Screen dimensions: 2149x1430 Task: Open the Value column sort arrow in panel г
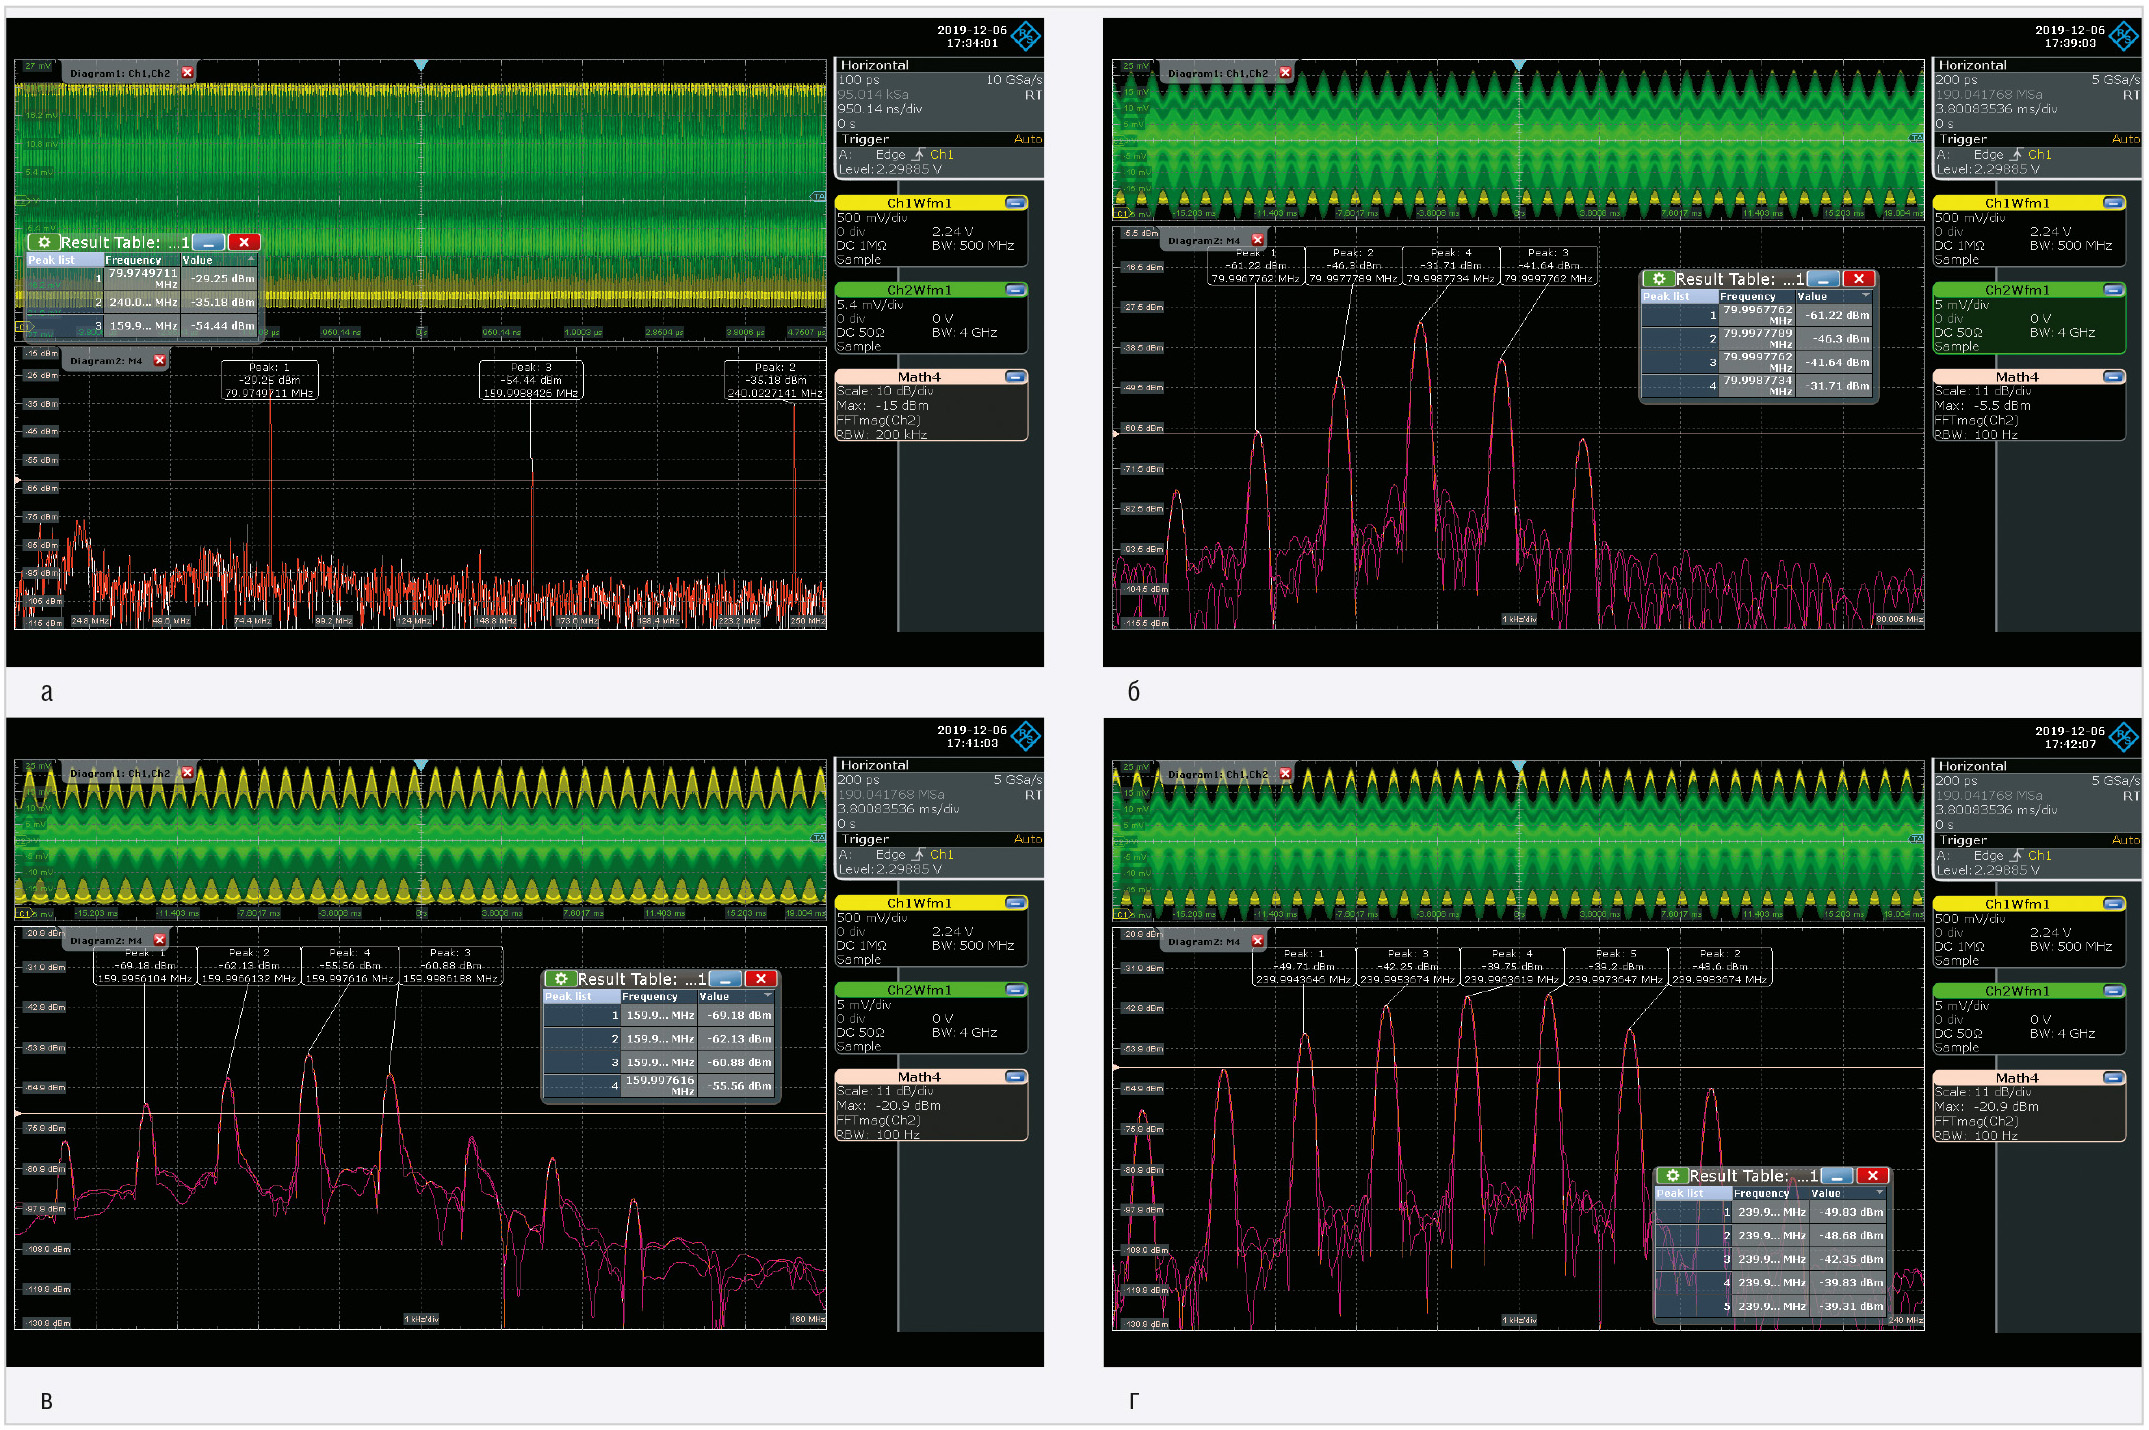(1879, 1193)
